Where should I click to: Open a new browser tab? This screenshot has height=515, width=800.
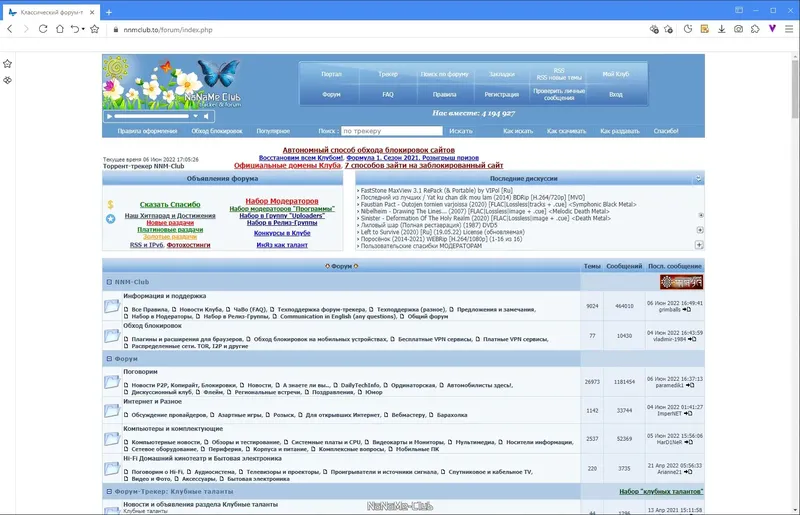pos(109,12)
